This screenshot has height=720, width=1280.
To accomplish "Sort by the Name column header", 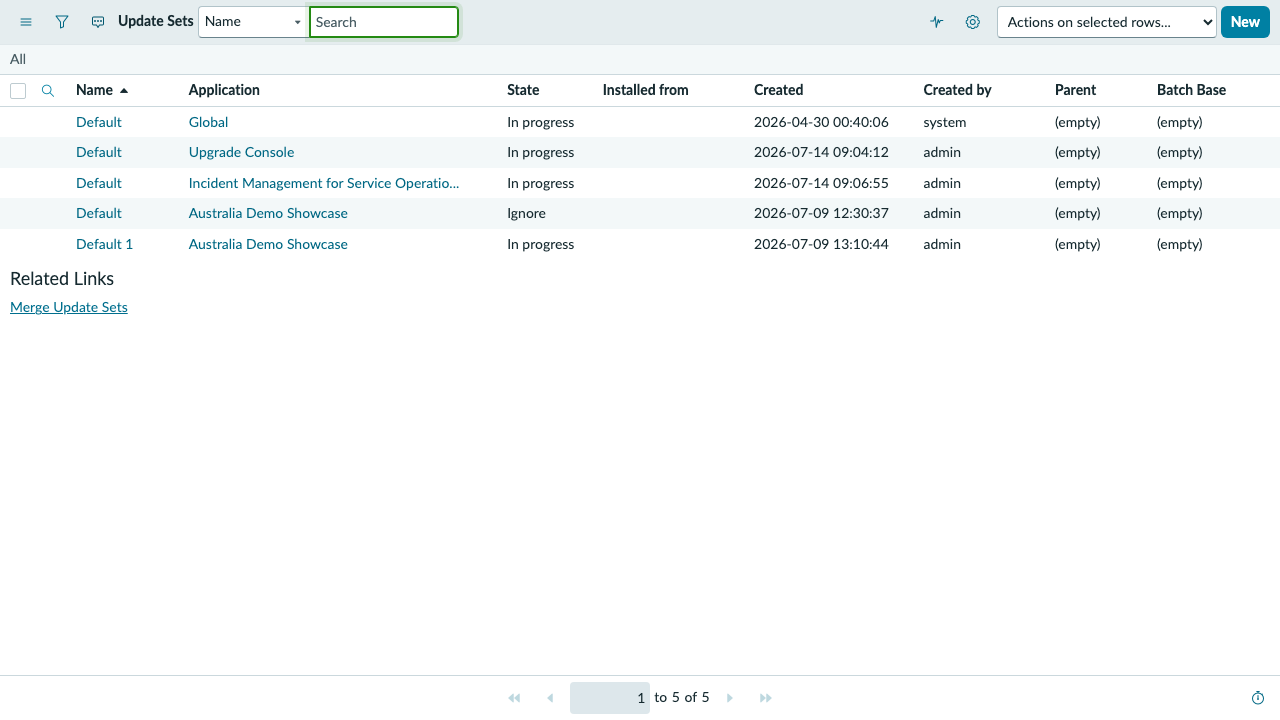I will click(94, 90).
